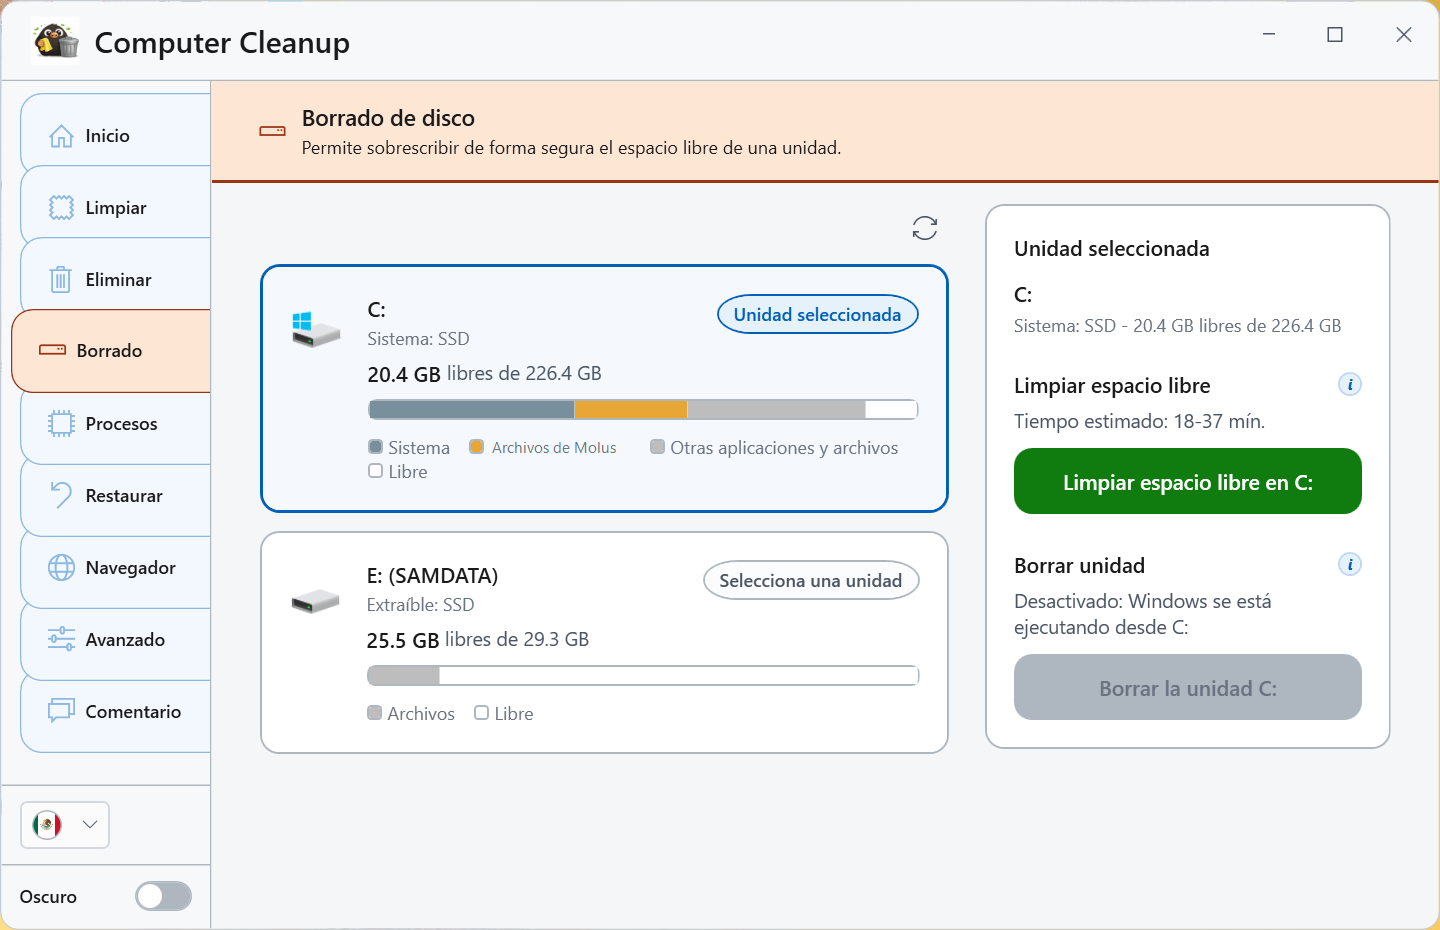
Task: Show info about Limpiar espacio libre
Action: point(1350,384)
